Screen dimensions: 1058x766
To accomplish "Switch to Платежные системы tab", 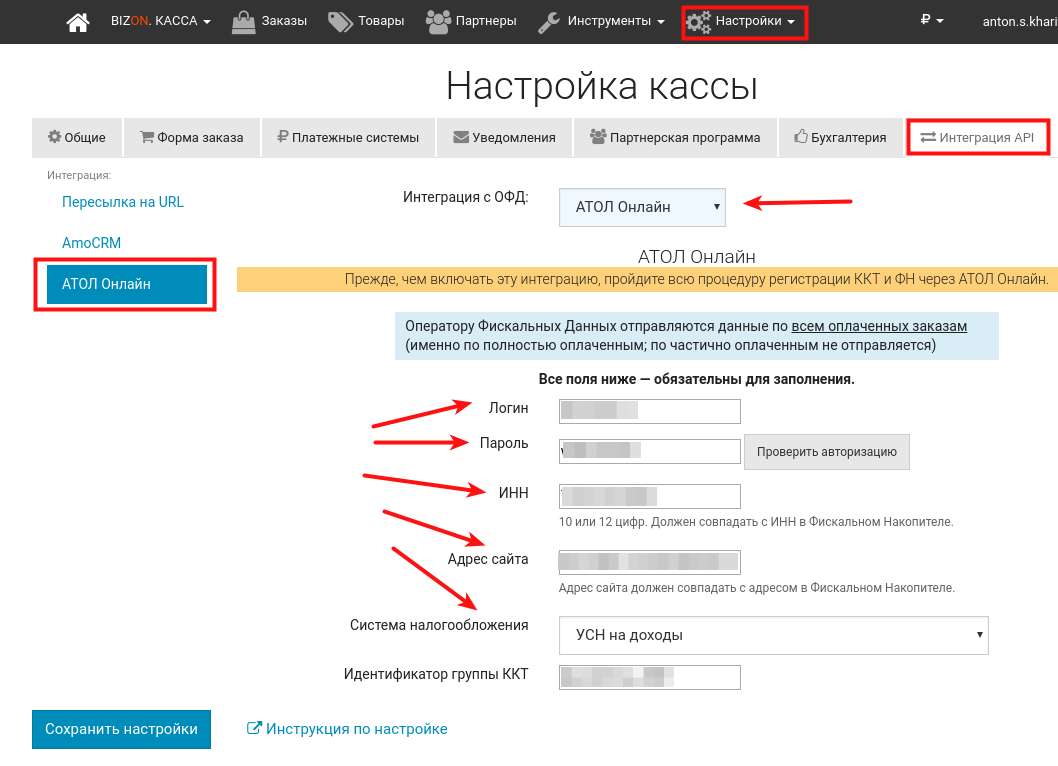I will pos(348,138).
